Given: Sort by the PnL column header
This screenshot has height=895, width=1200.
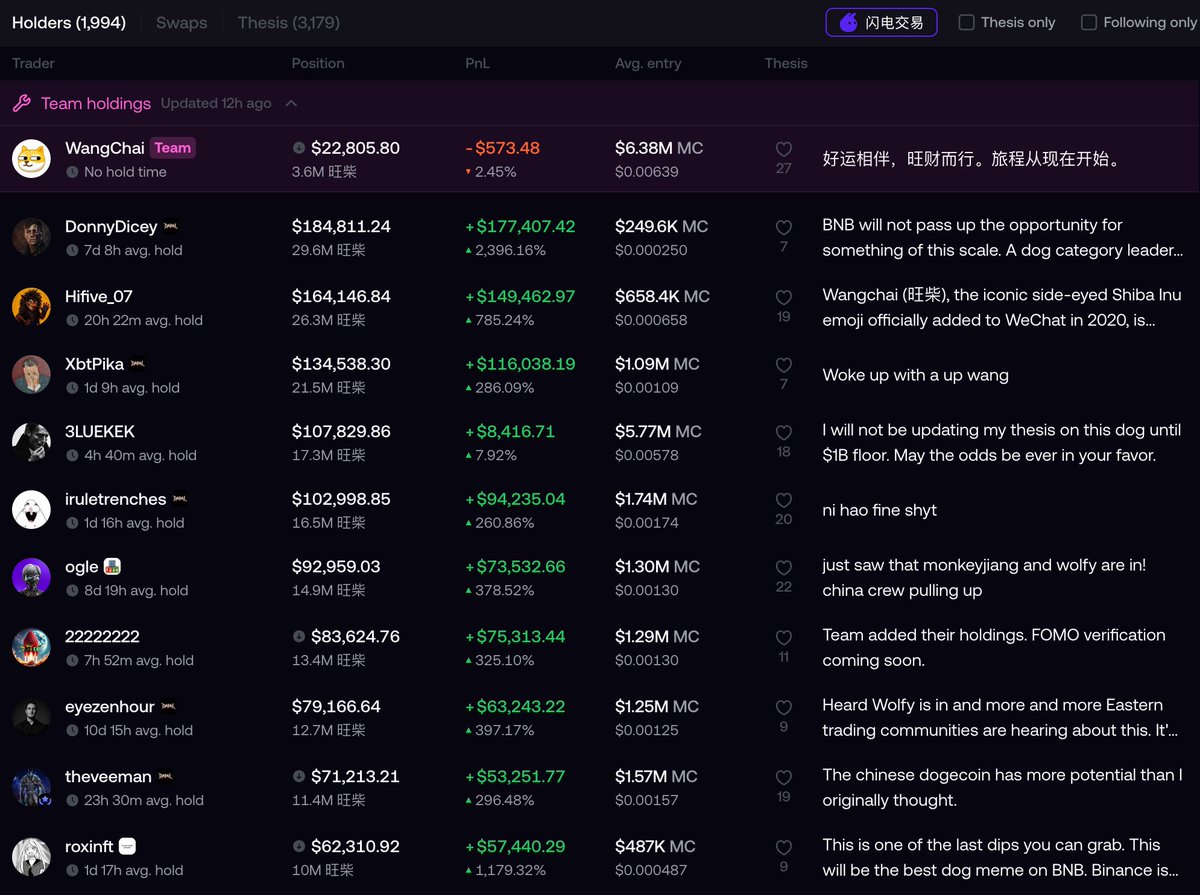Looking at the screenshot, I should [477, 63].
